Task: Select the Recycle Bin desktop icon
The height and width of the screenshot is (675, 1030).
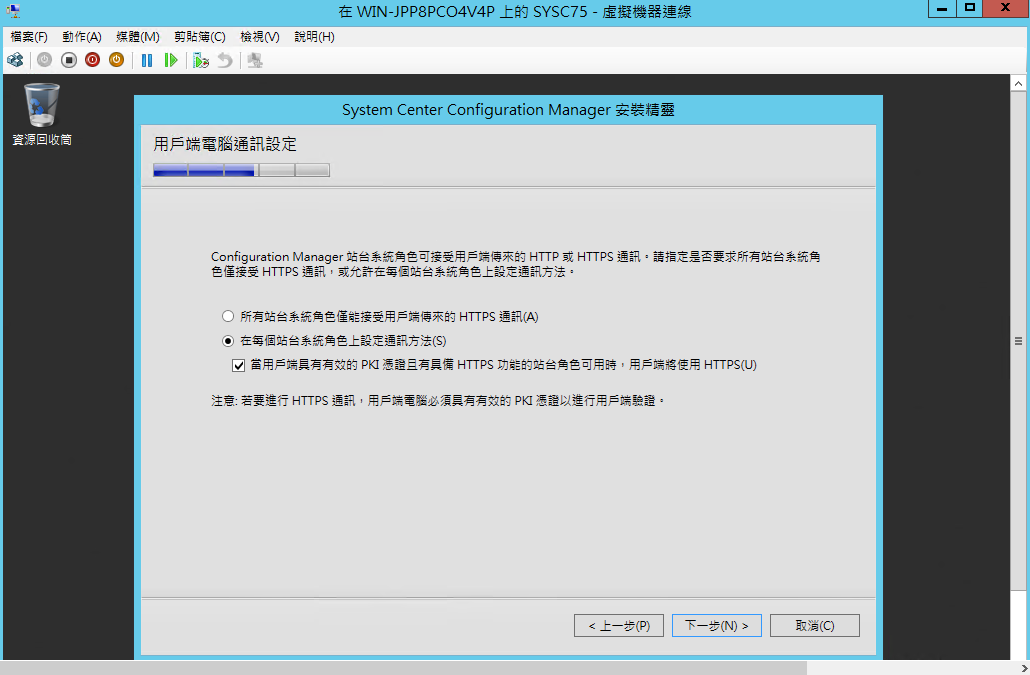Action: (x=42, y=114)
